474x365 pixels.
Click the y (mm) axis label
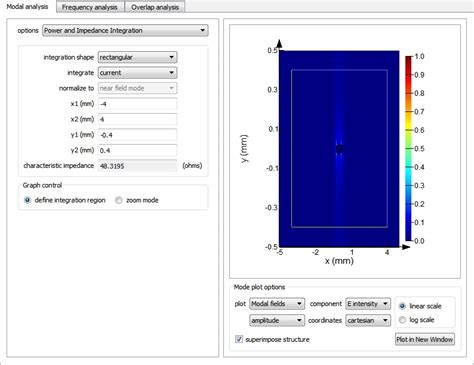pyautogui.click(x=244, y=148)
